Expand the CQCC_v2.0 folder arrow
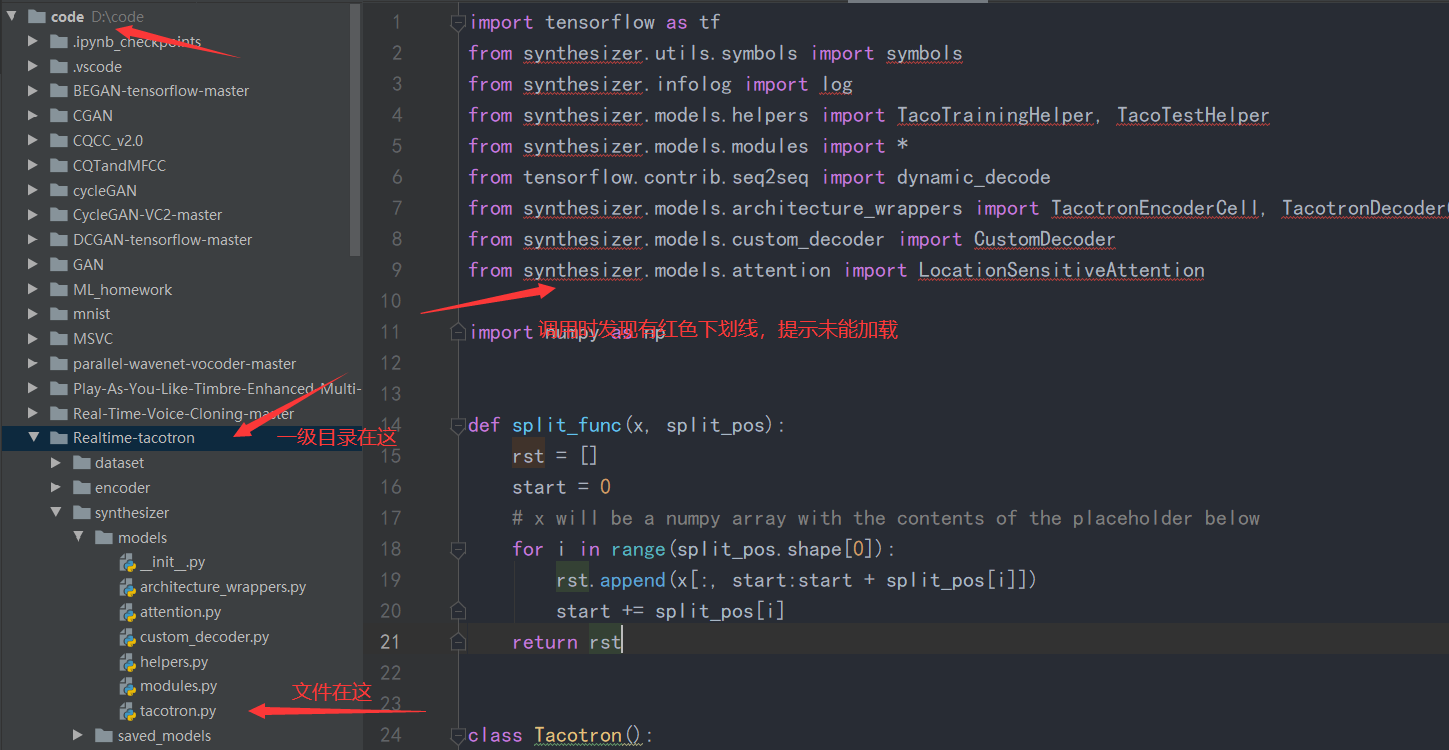Image resolution: width=1449 pixels, height=750 pixels. coord(33,140)
